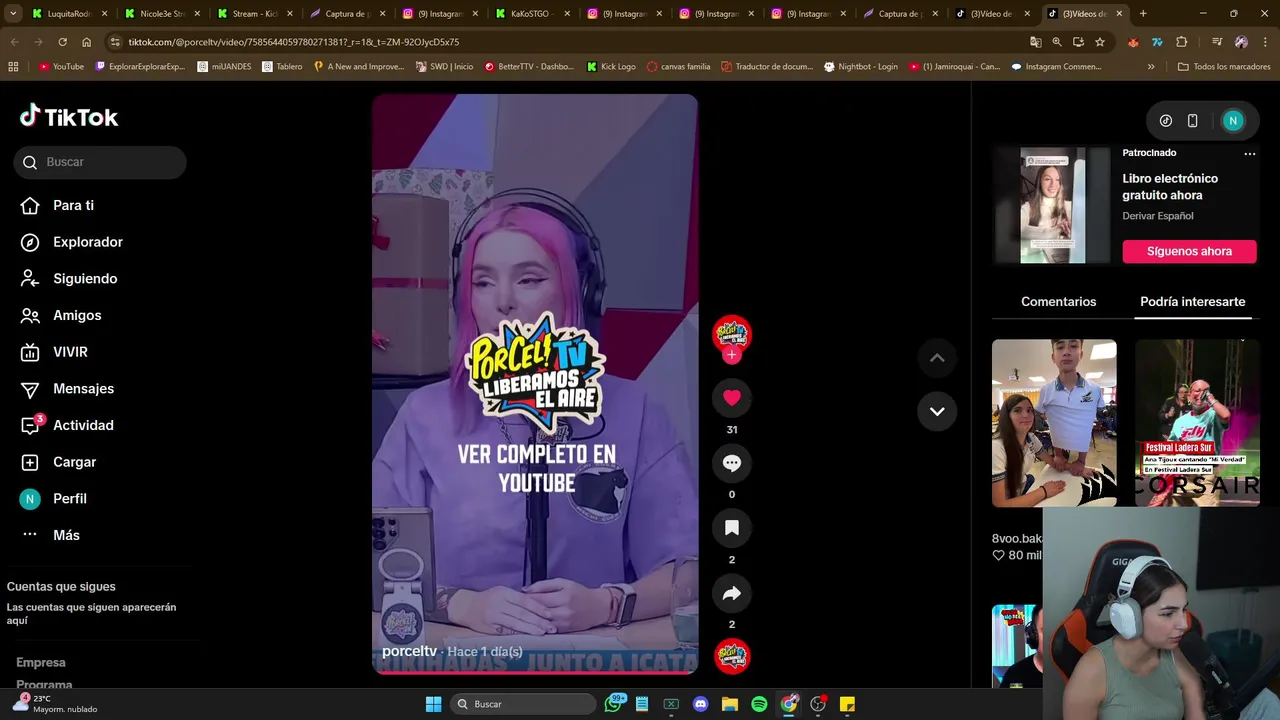The height and width of the screenshot is (720, 1280).
Task: Open browser extensions puzzle icon
Action: tap(1182, 42)
